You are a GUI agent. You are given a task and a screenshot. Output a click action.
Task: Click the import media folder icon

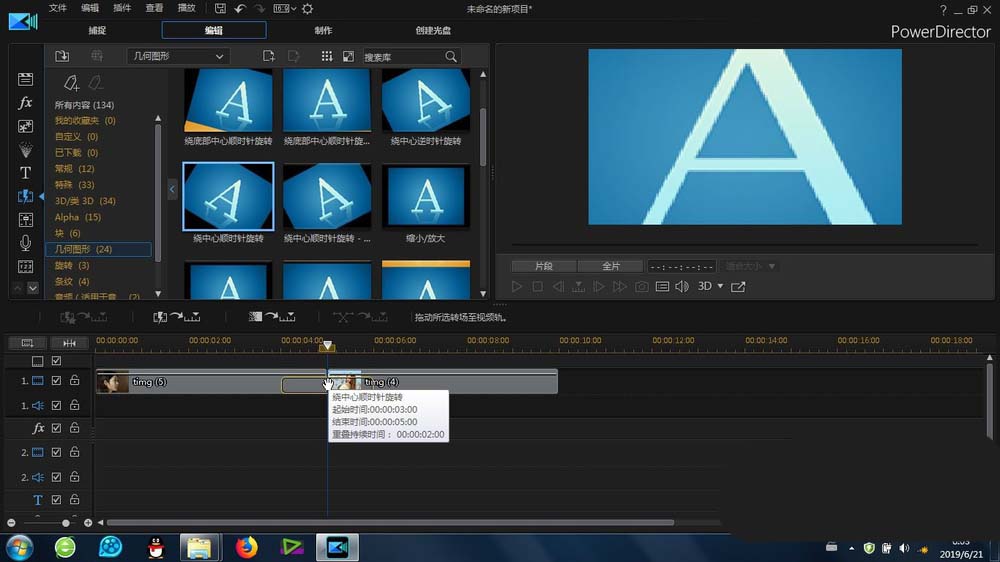tap(62, 56)
